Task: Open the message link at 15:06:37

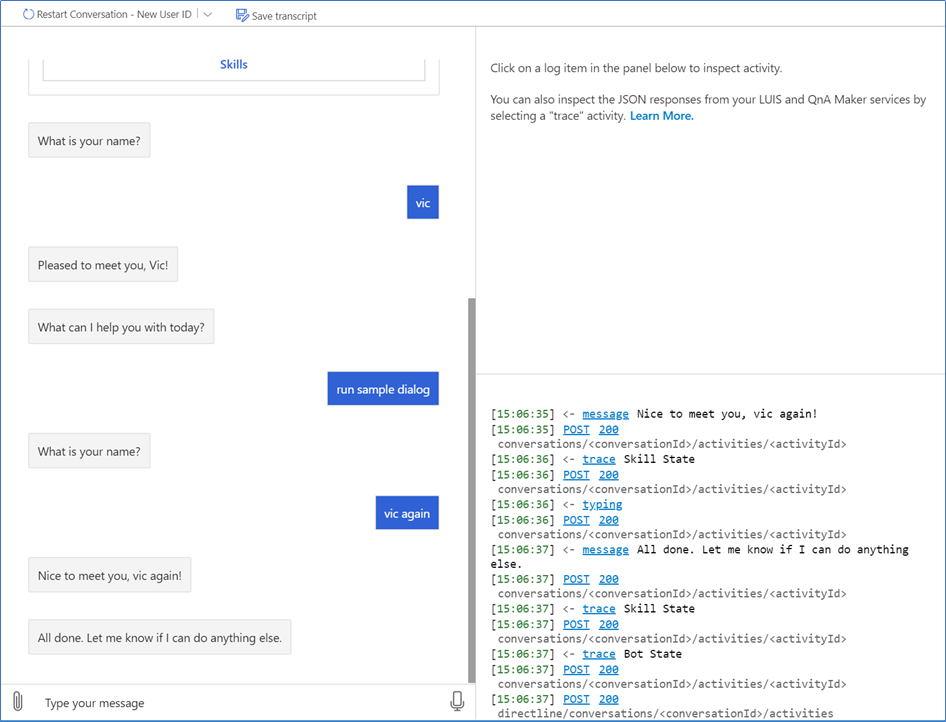Action: (x=605, y=549)
